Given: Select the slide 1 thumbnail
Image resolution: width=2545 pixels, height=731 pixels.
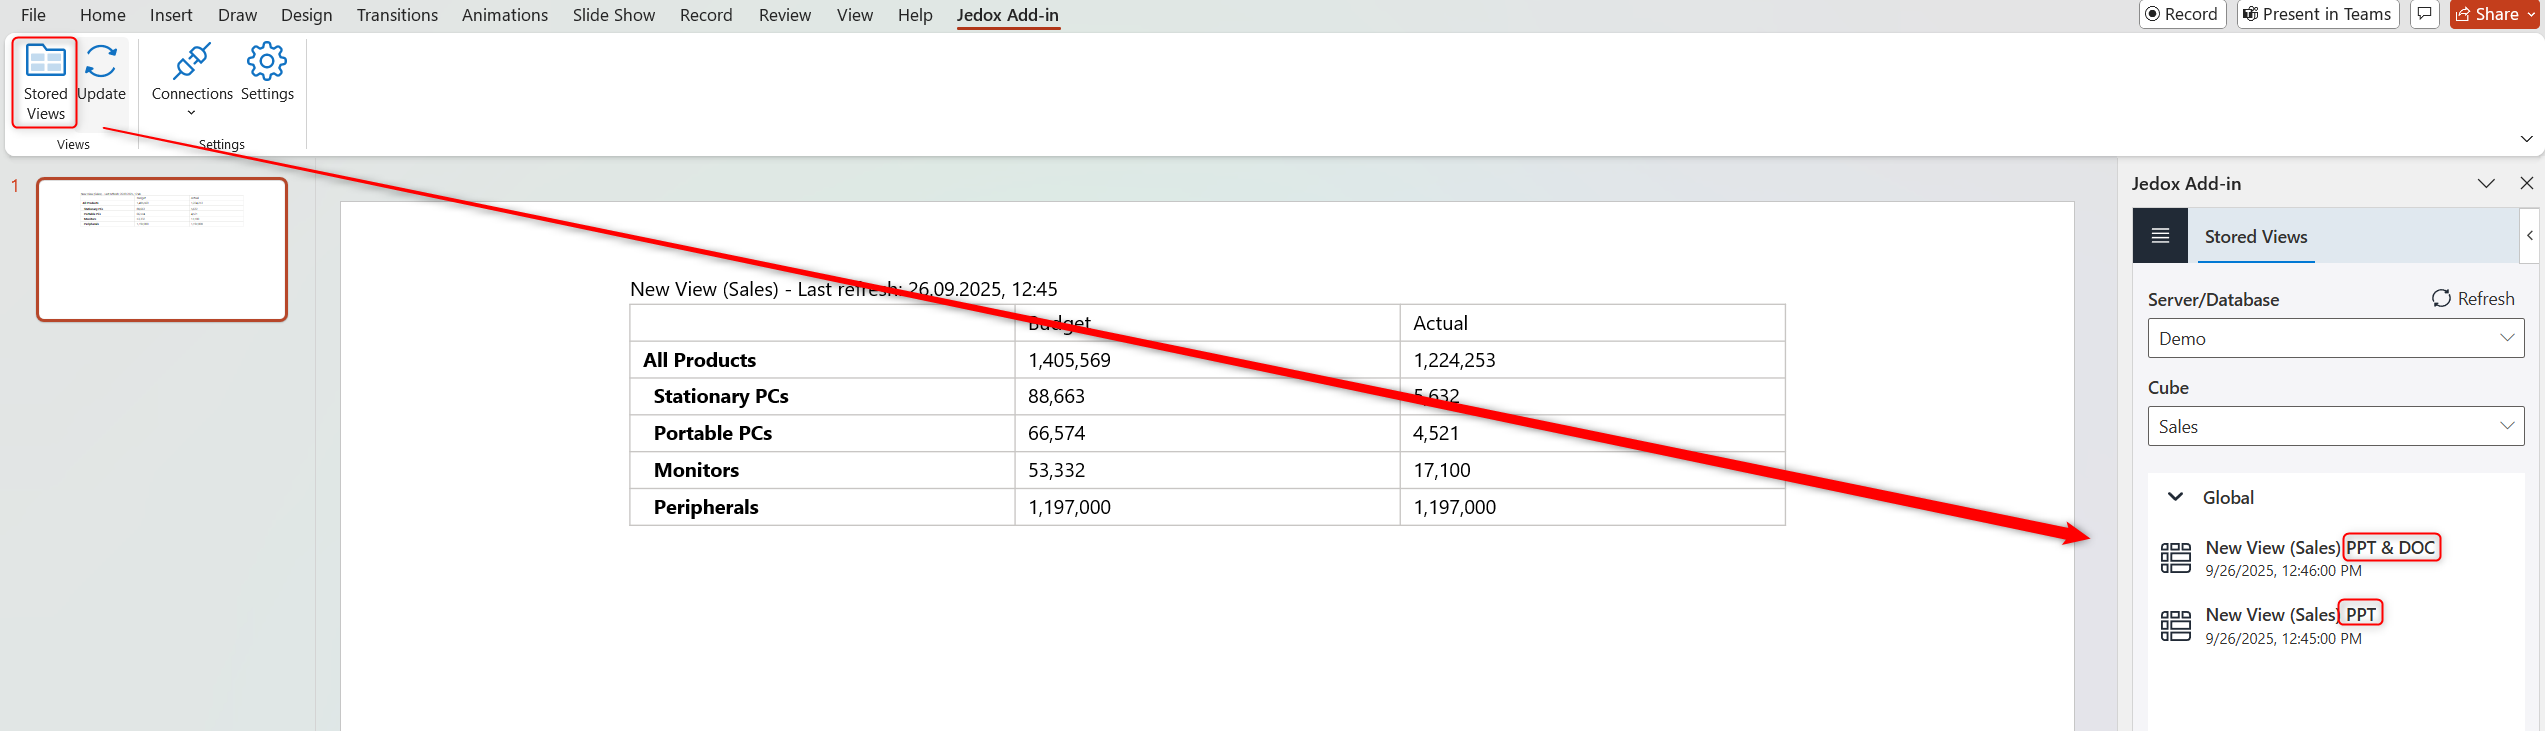Looking at the screenshot, I should 162,249.
